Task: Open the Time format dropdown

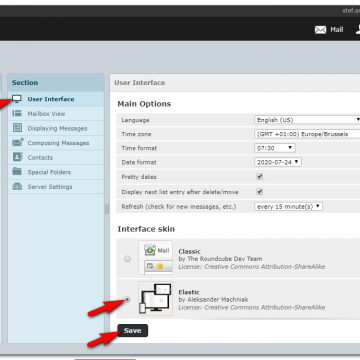Action: point(275,148)
